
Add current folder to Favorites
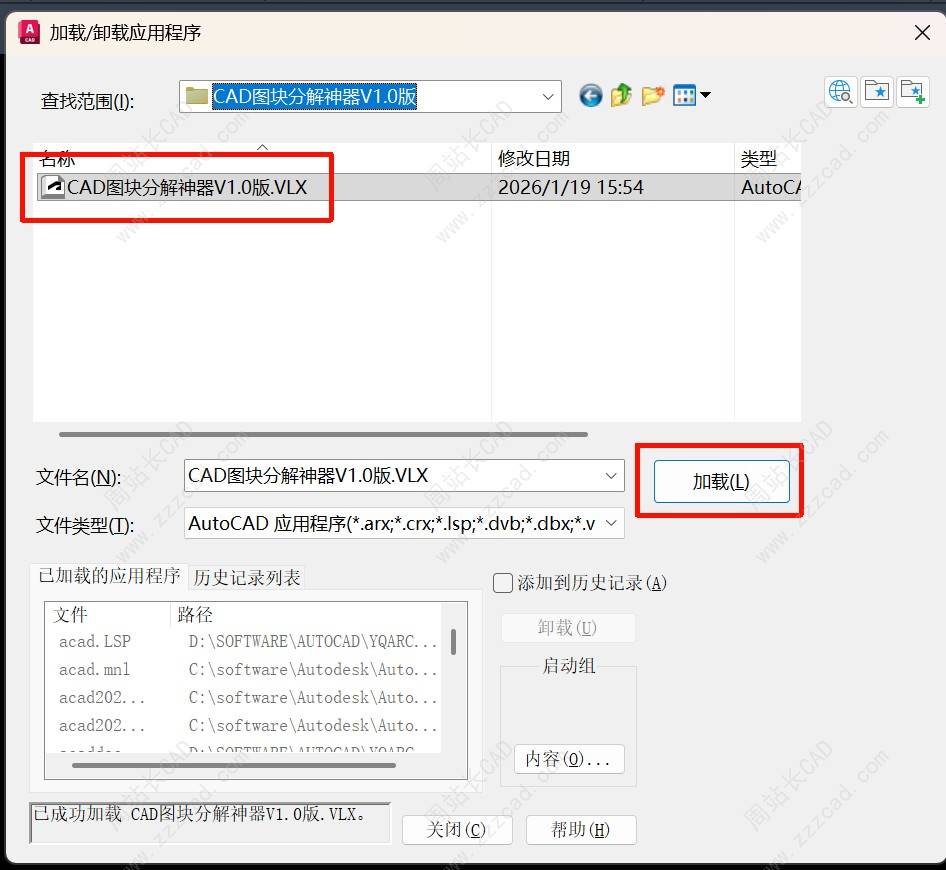click(912, 92)
